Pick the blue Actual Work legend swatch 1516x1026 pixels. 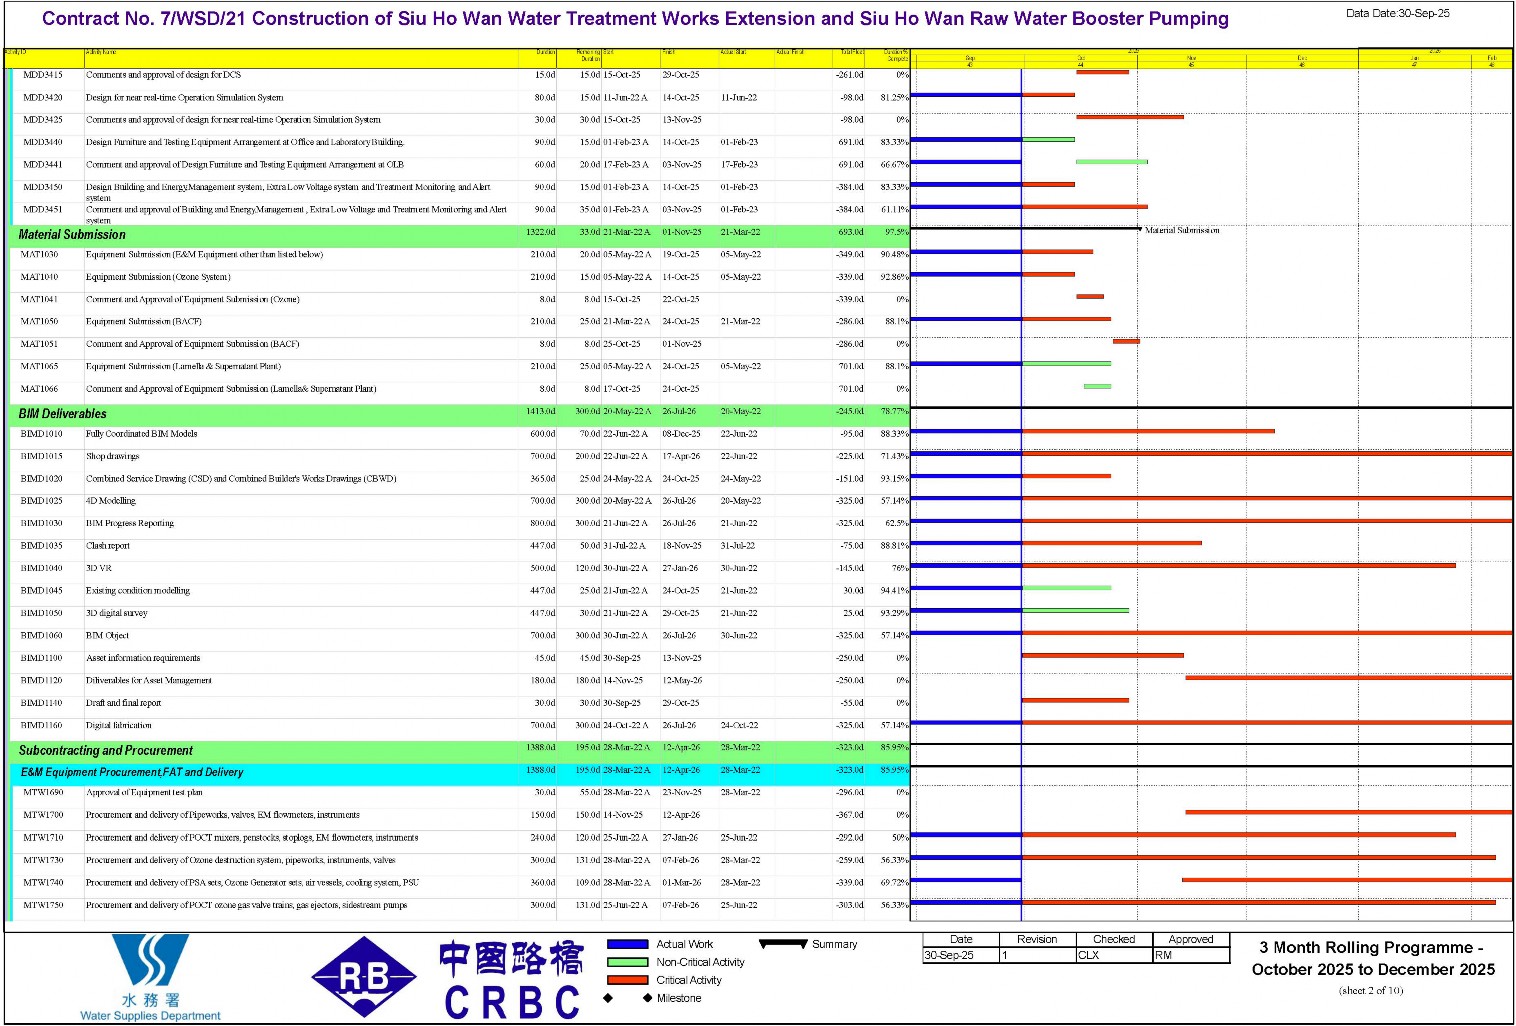pos(627,944)
